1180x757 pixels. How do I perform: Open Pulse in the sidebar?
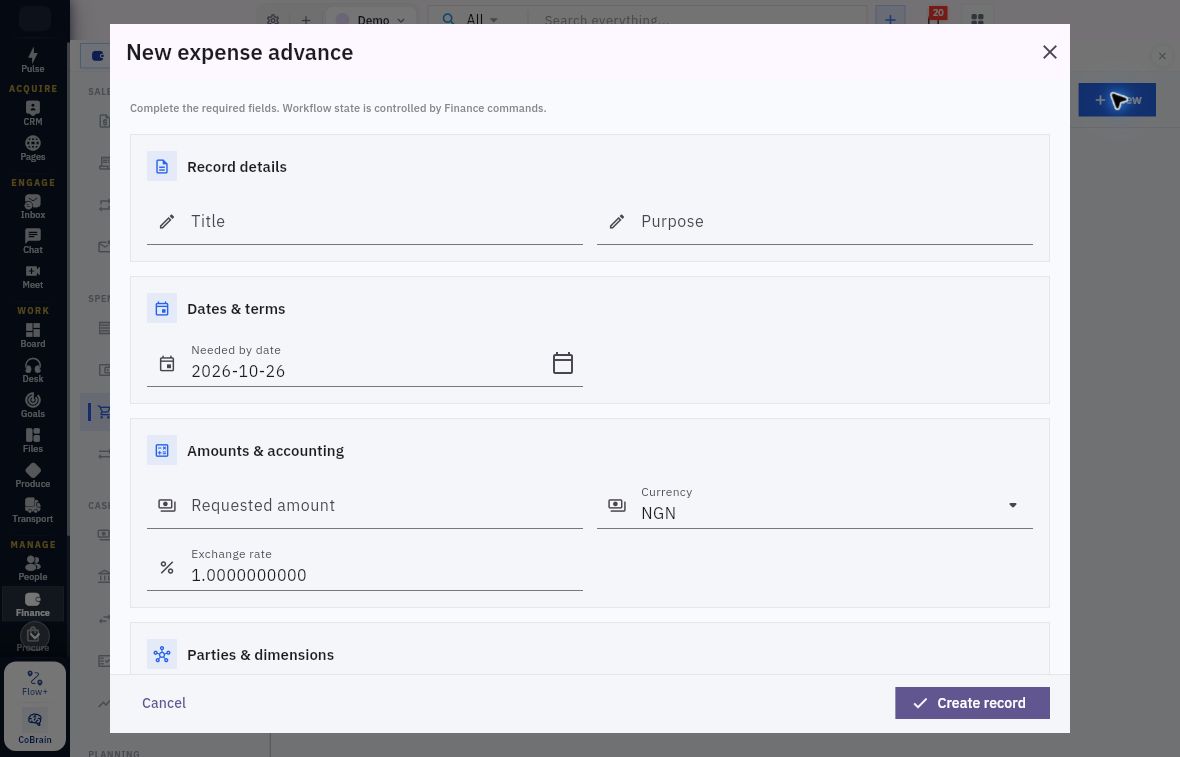tap(32, 60)
